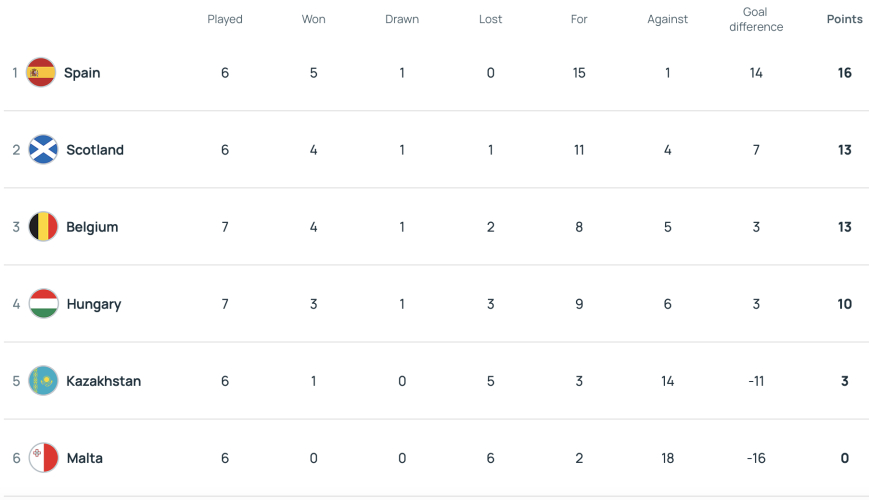This screenshot has height=500, width=869.
Task: Click the Scotland flag icon
Action: (x=43, y=150)
